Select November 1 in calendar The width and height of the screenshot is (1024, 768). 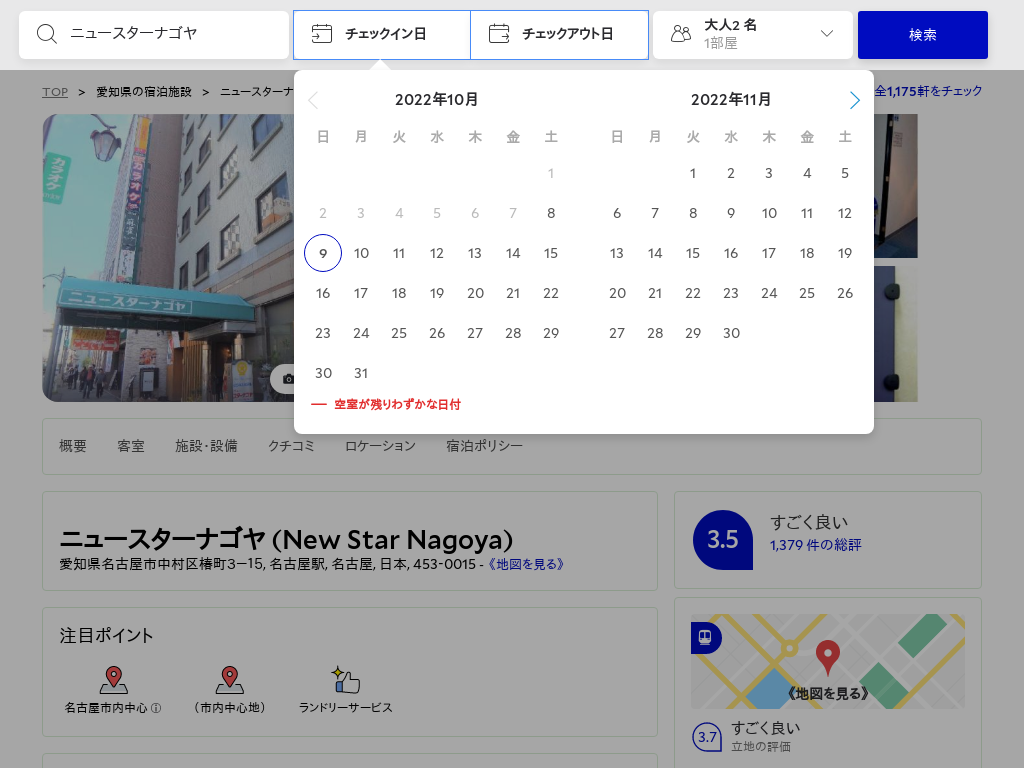pos(693,174)
